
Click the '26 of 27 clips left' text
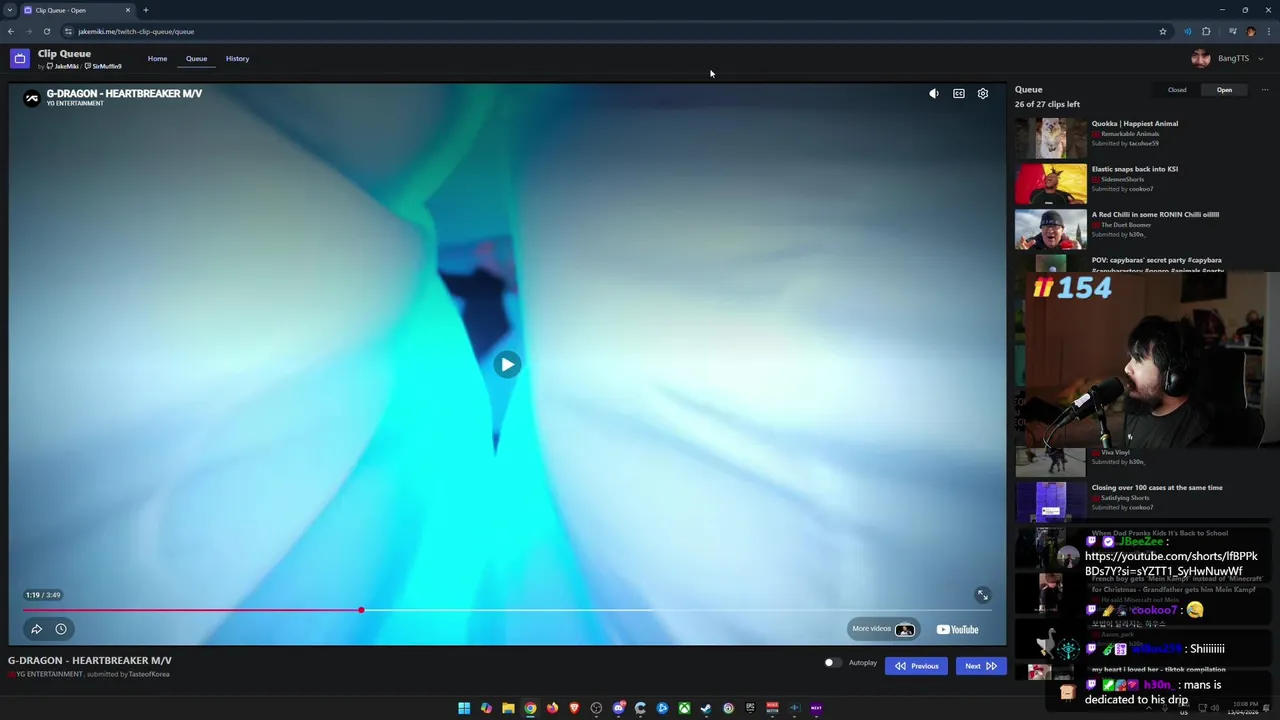tap(1047, 104)
